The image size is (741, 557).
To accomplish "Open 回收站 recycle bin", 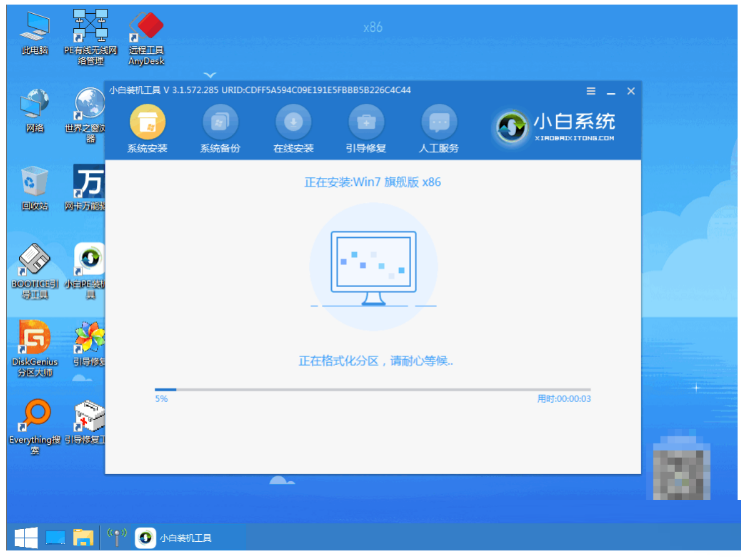I will click(34, 188).
